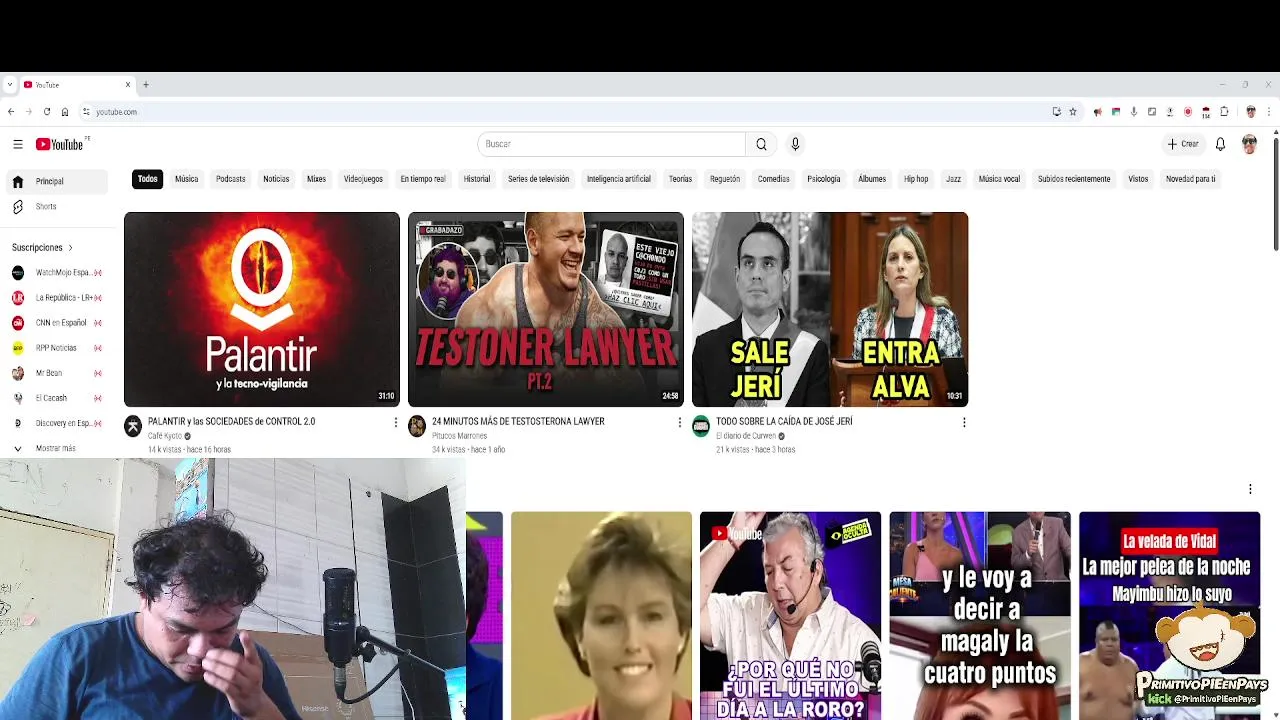Open the Testoner Lawyer Pt.2 thumbnail
This screenshot has width=1280, height=720.
pos(546,309)
